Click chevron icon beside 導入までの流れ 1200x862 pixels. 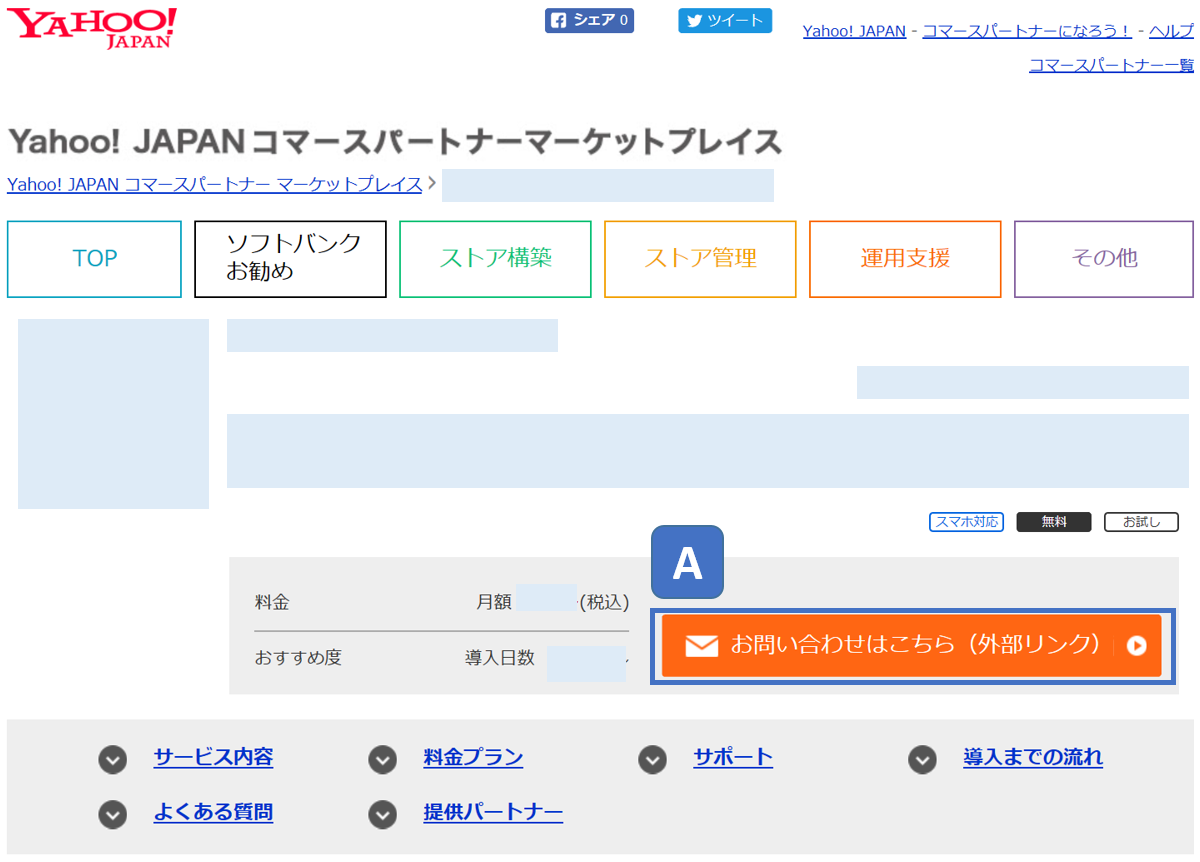point(923,760)
